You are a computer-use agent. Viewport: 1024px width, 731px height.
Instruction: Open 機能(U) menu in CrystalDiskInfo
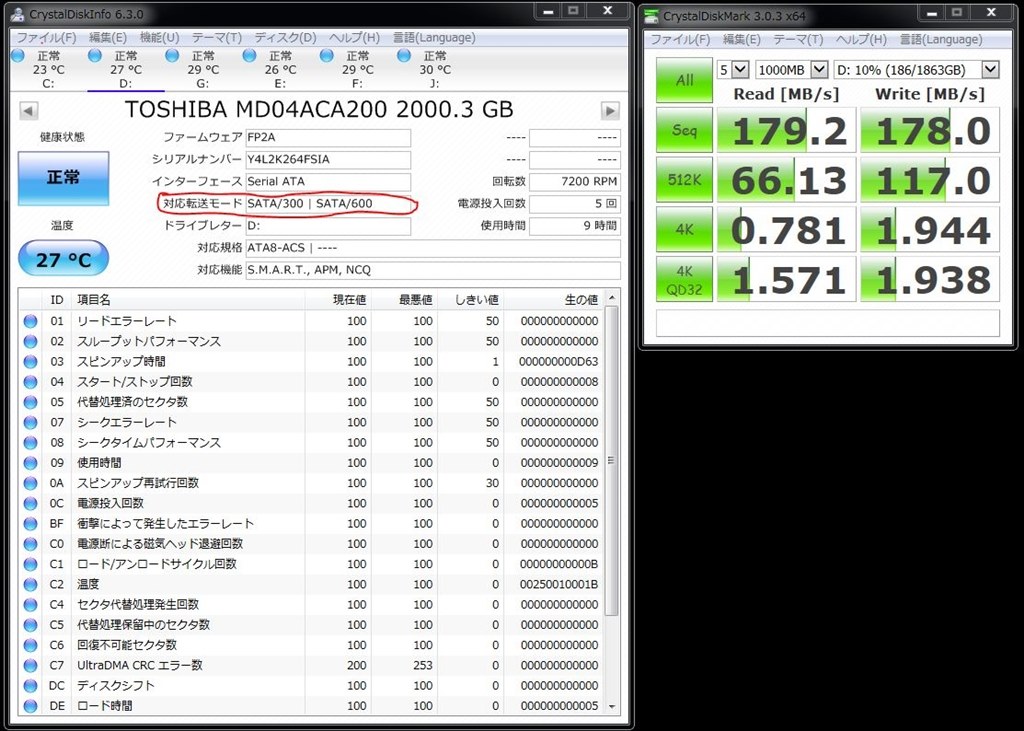click(x=159, y=38)
